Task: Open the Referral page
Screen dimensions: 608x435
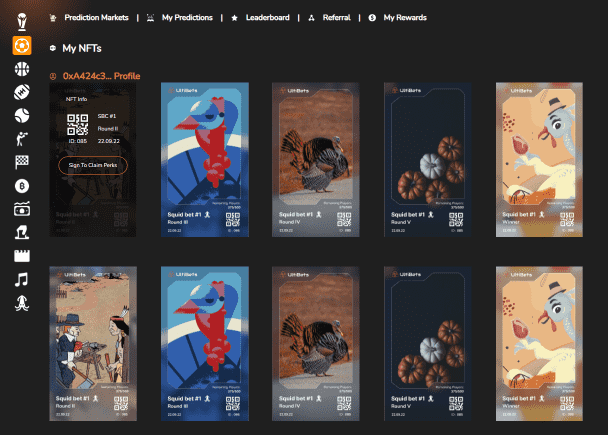Action: (337, 17)
